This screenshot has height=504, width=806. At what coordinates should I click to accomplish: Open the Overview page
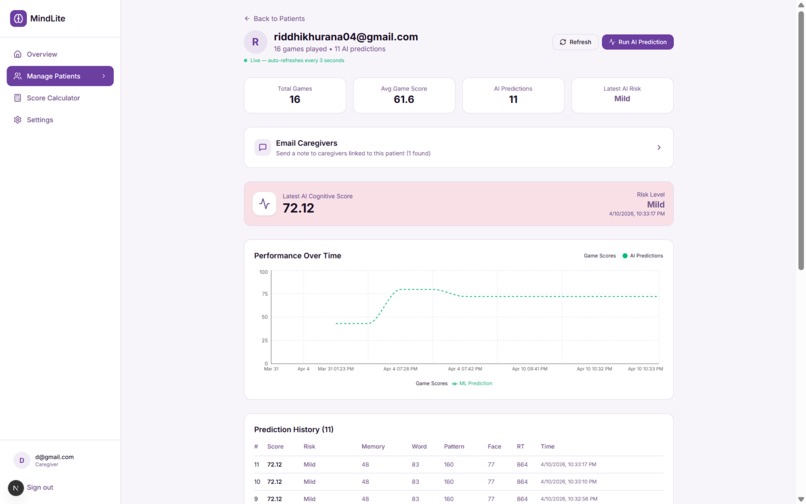click(60, 54)
